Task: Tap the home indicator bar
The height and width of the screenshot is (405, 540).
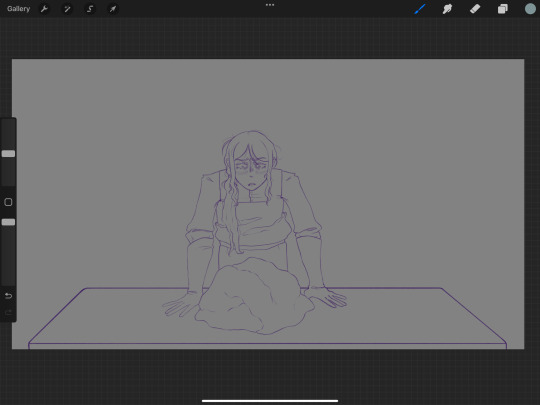Action: pyautogui.click(x=270, y=401)
